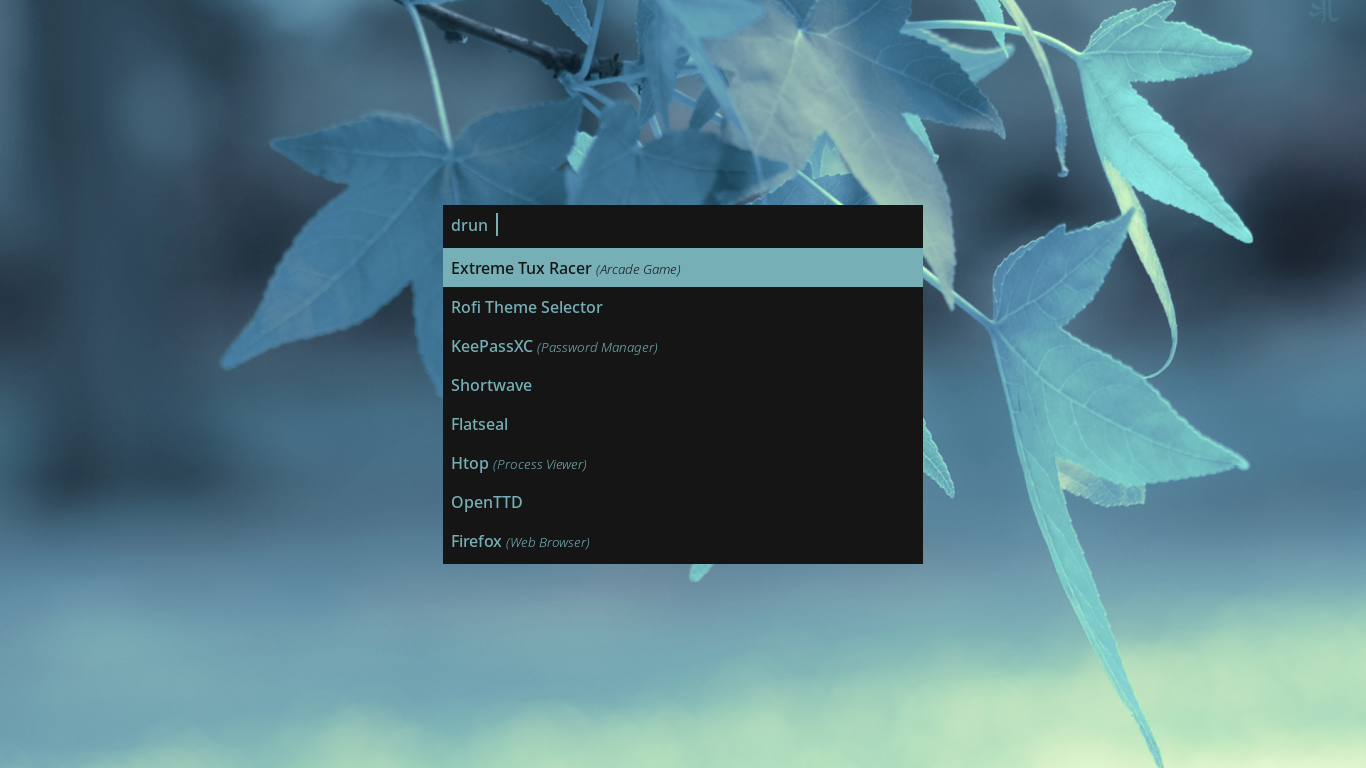1366x768 pixels.
Task: Launch the highlighted Extreme Tux Racer entry
Action: point(521,268)
